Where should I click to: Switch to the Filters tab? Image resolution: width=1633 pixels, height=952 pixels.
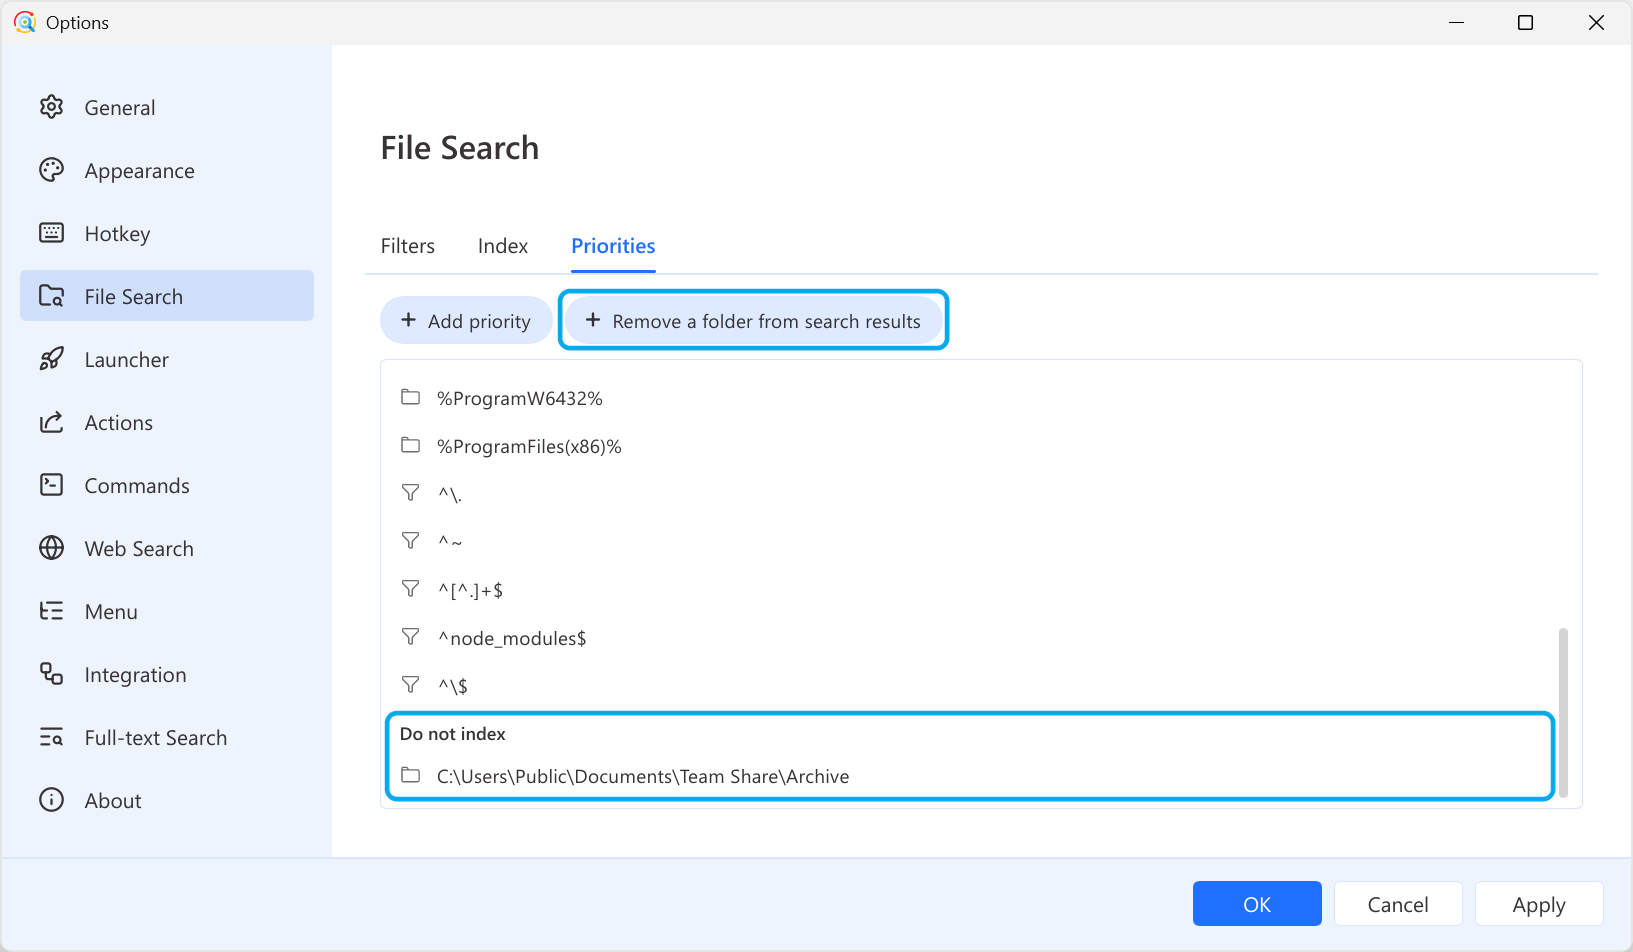[x=408, y=246]
